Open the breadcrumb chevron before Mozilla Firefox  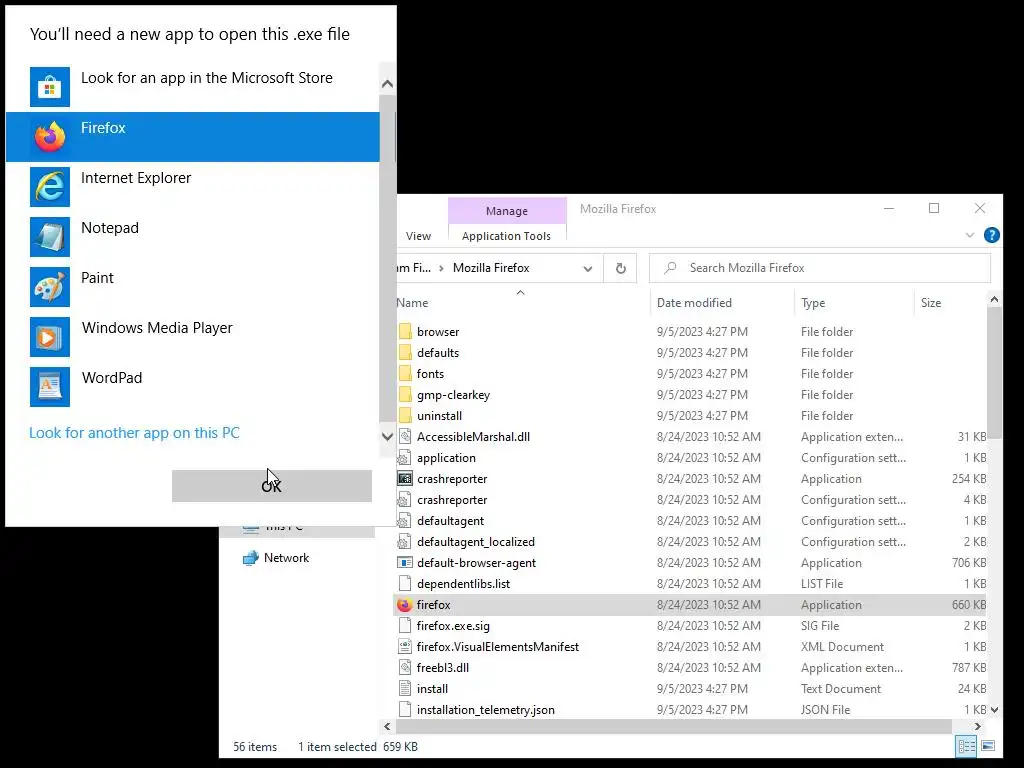(x=441, y=268)
